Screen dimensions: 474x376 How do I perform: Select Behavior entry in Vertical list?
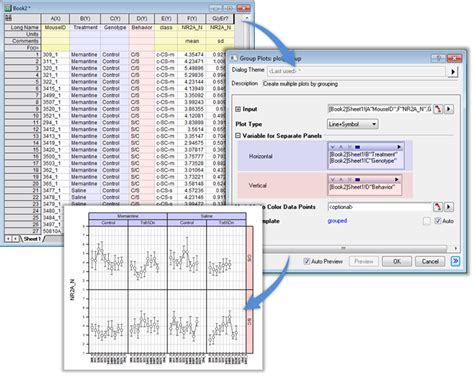[362, 187]
